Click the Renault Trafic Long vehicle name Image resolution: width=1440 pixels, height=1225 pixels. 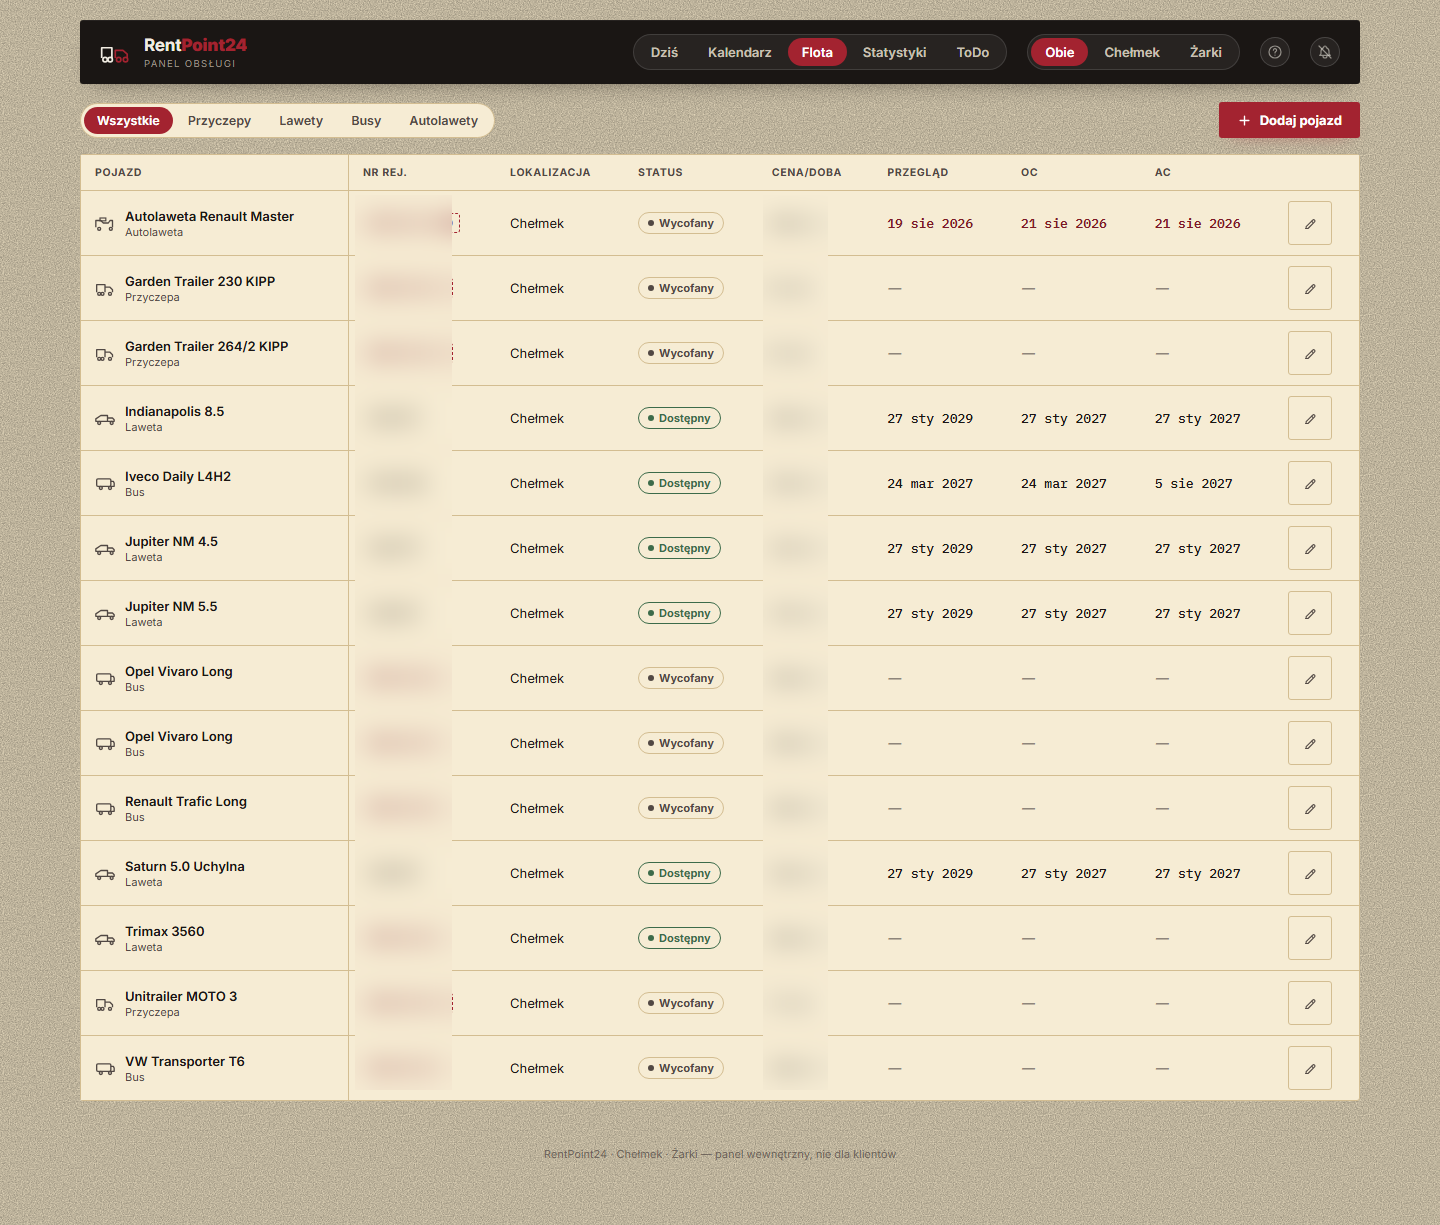point(186,801)
